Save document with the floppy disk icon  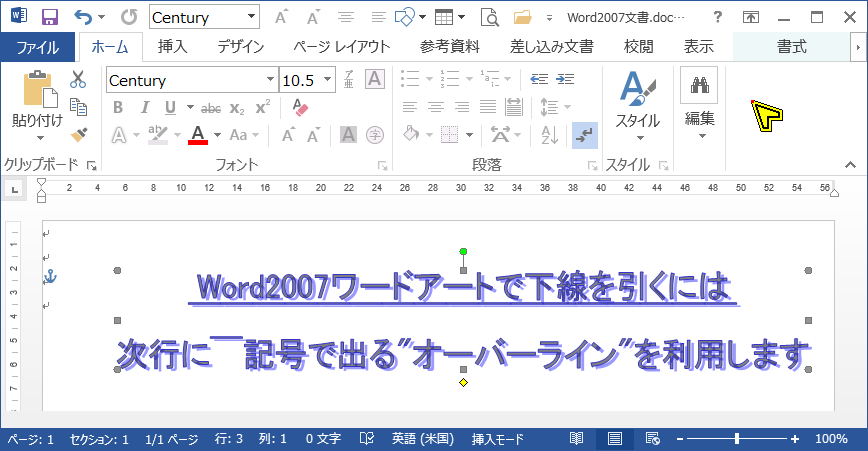[50, 17]
